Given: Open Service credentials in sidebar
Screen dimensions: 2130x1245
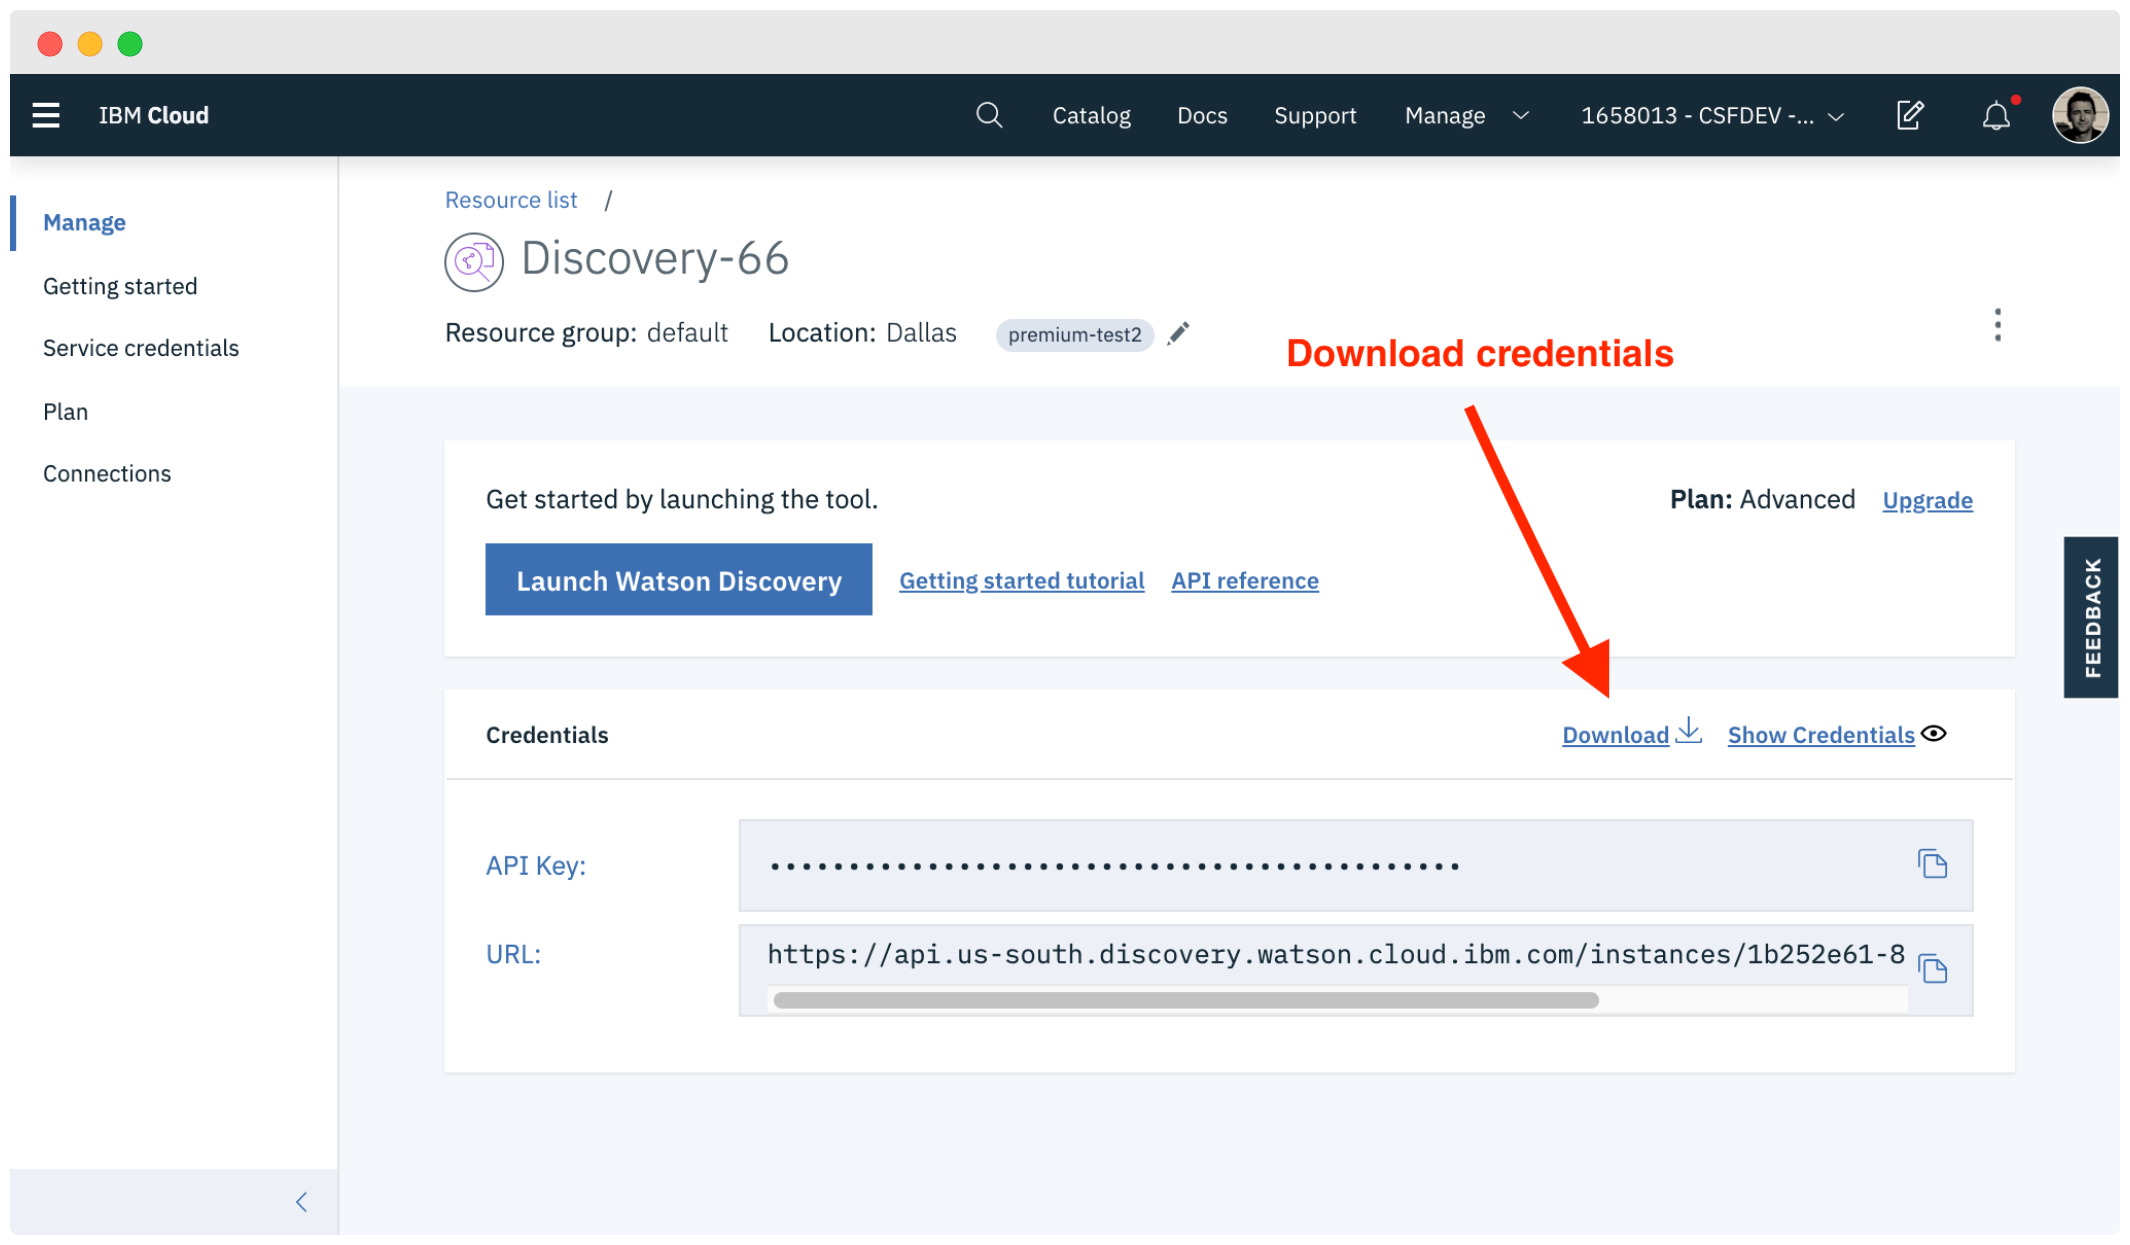Looking at the screenshot, I should coord(141,348).
